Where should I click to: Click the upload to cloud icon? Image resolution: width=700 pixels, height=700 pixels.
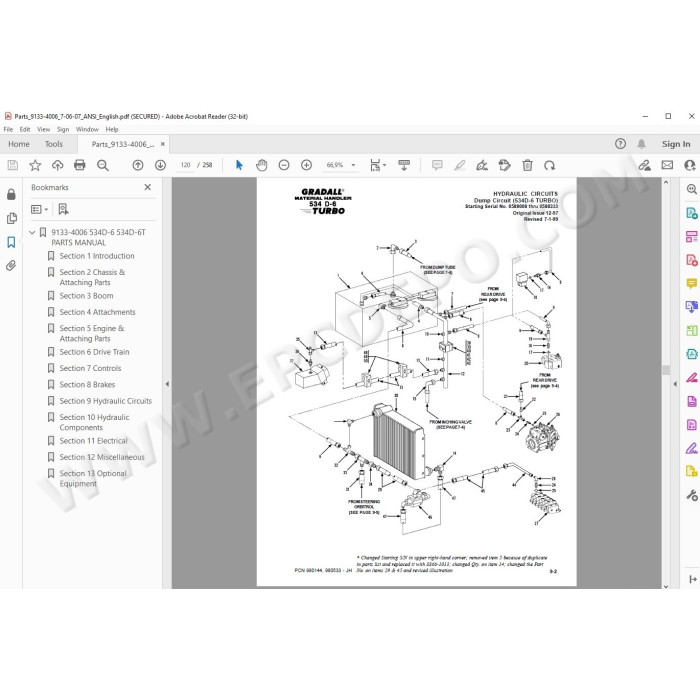57,165
